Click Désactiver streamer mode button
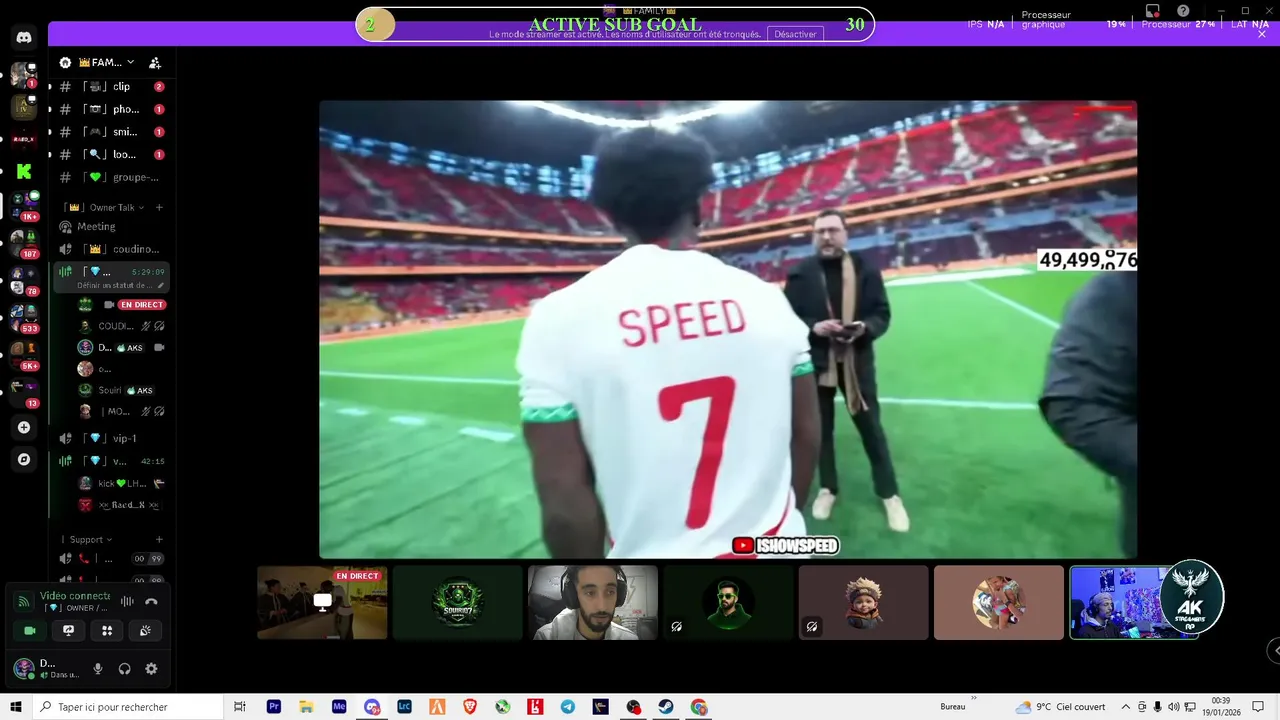Screen dimensions: 1280x720 coord(796,34)
